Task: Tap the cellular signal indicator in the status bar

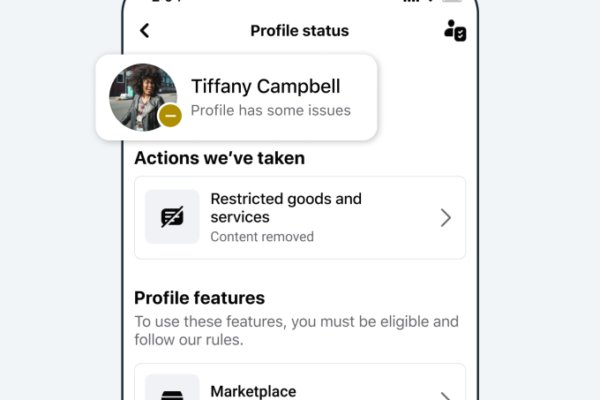Action: (404, 3)
